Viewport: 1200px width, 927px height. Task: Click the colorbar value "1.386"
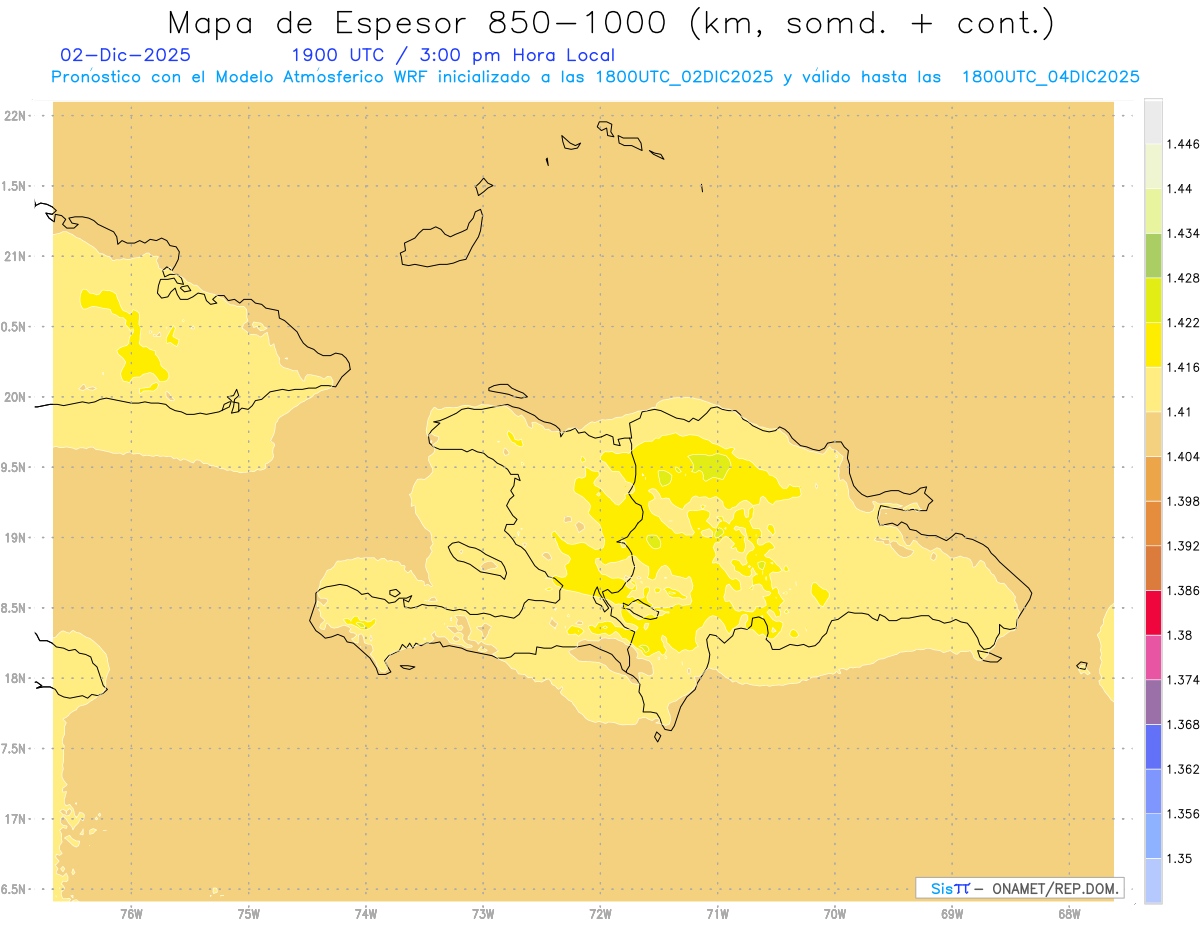click(1182, 590)
